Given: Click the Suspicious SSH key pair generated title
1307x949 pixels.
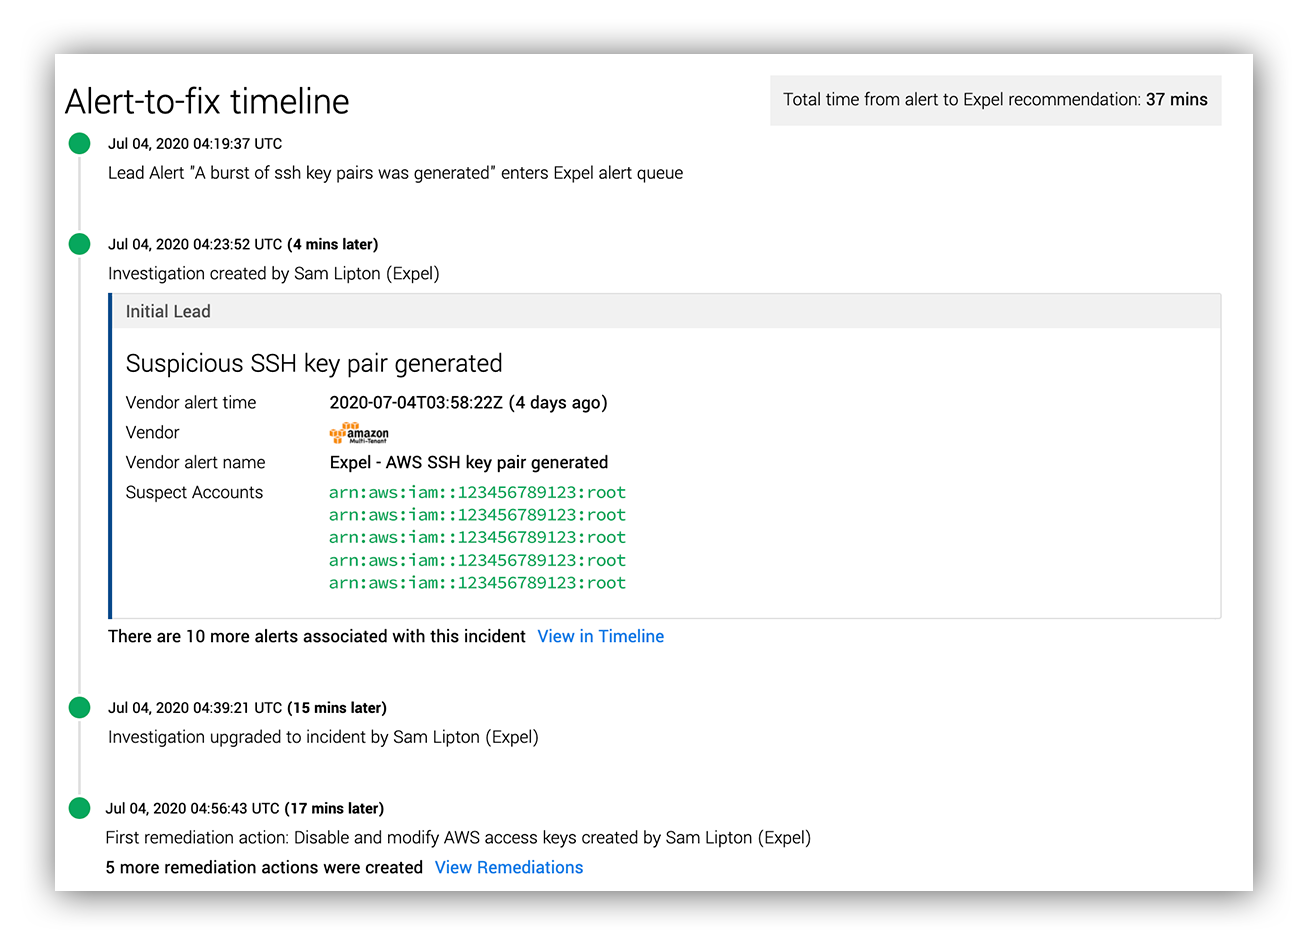Looking at the screenshot, I should (314, 363).
